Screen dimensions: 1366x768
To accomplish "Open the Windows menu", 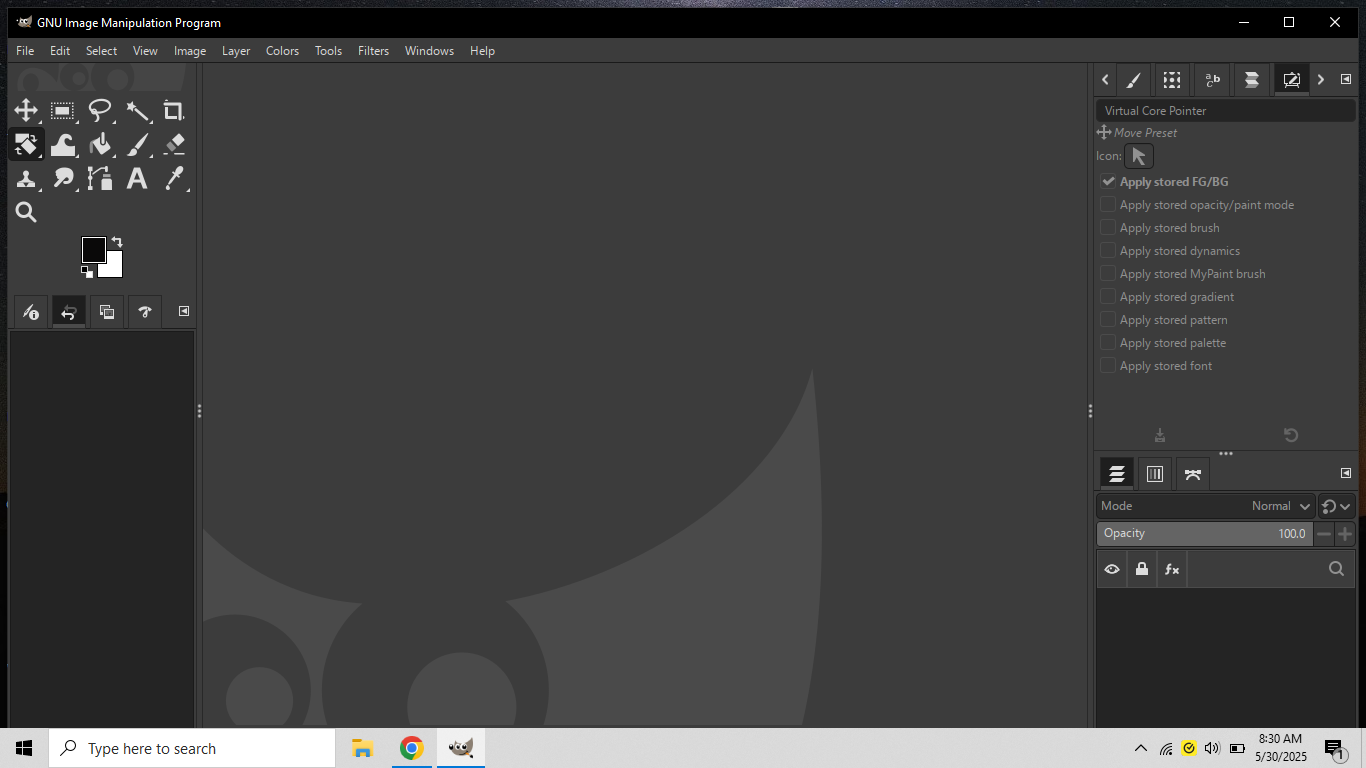I will (429, 51).
